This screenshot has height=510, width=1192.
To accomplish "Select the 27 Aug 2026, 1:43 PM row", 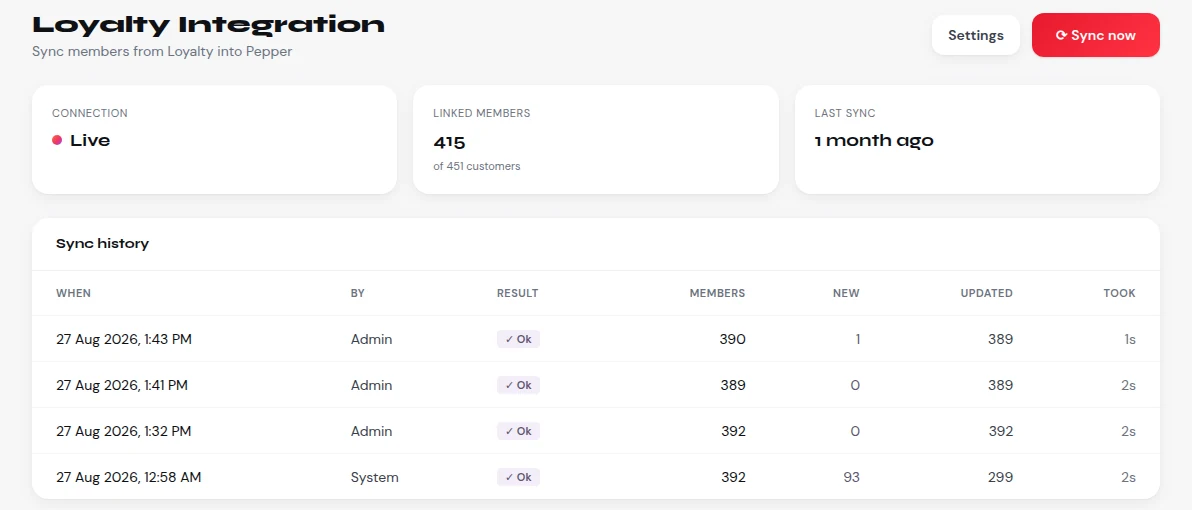I will pyautogui.click(x=596, y=339).
